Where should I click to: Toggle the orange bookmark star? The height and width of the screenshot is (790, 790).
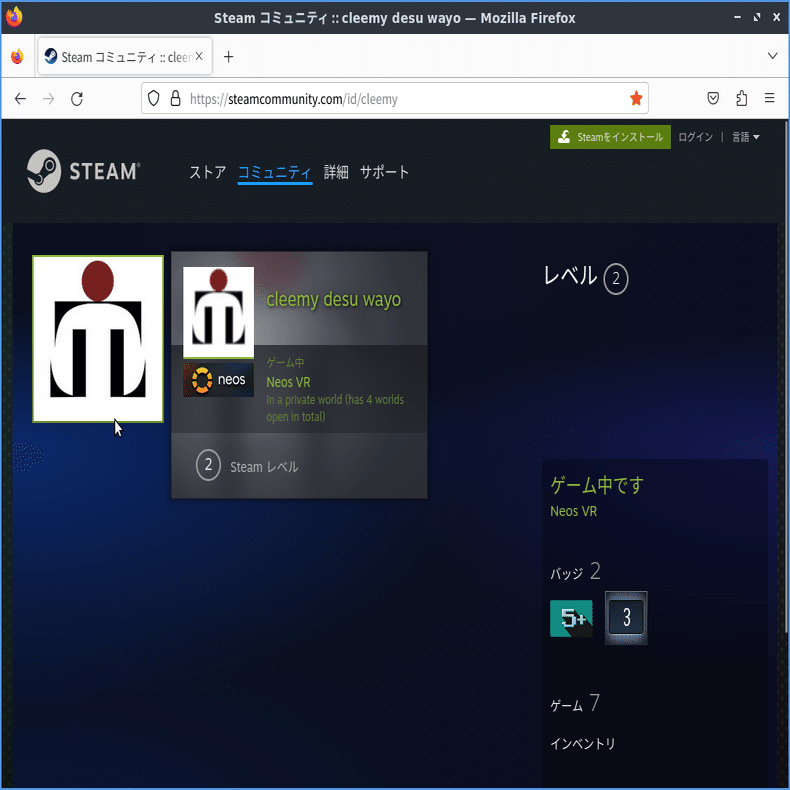coord(636,98)
